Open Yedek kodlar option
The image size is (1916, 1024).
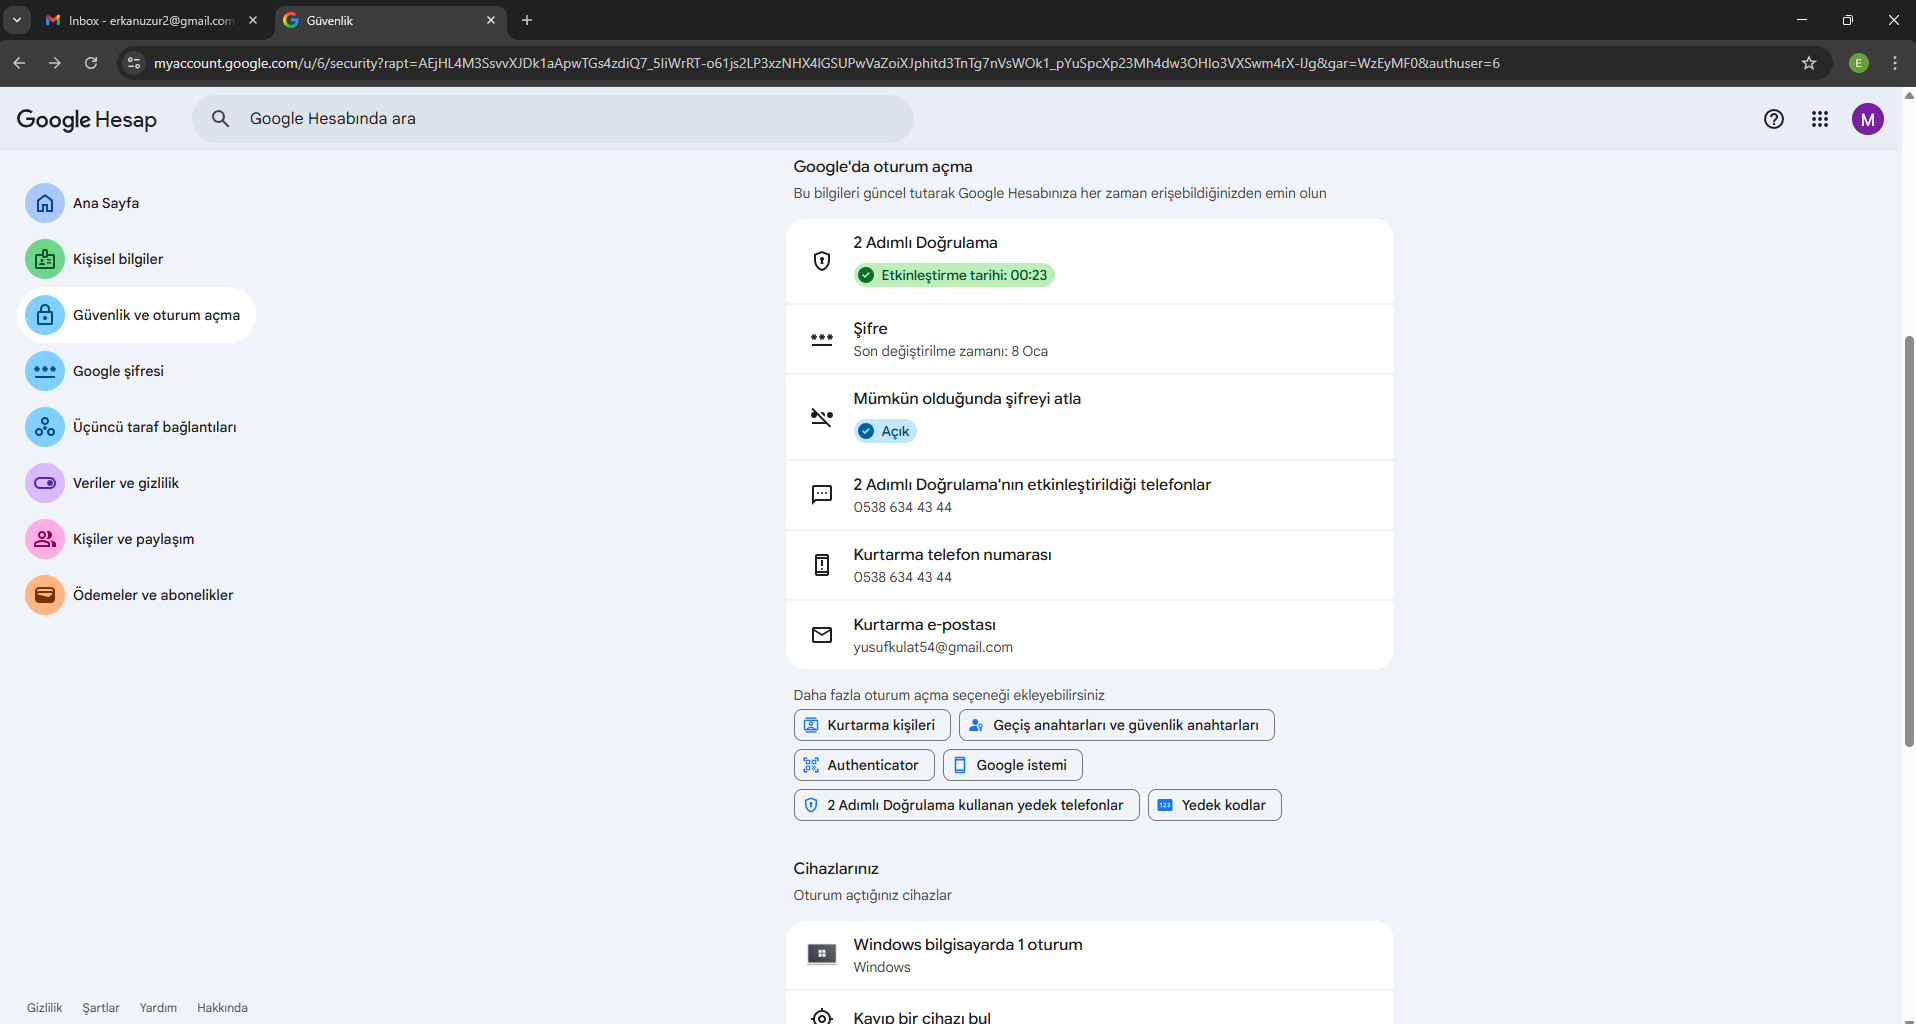click(x=1215, y=805)
